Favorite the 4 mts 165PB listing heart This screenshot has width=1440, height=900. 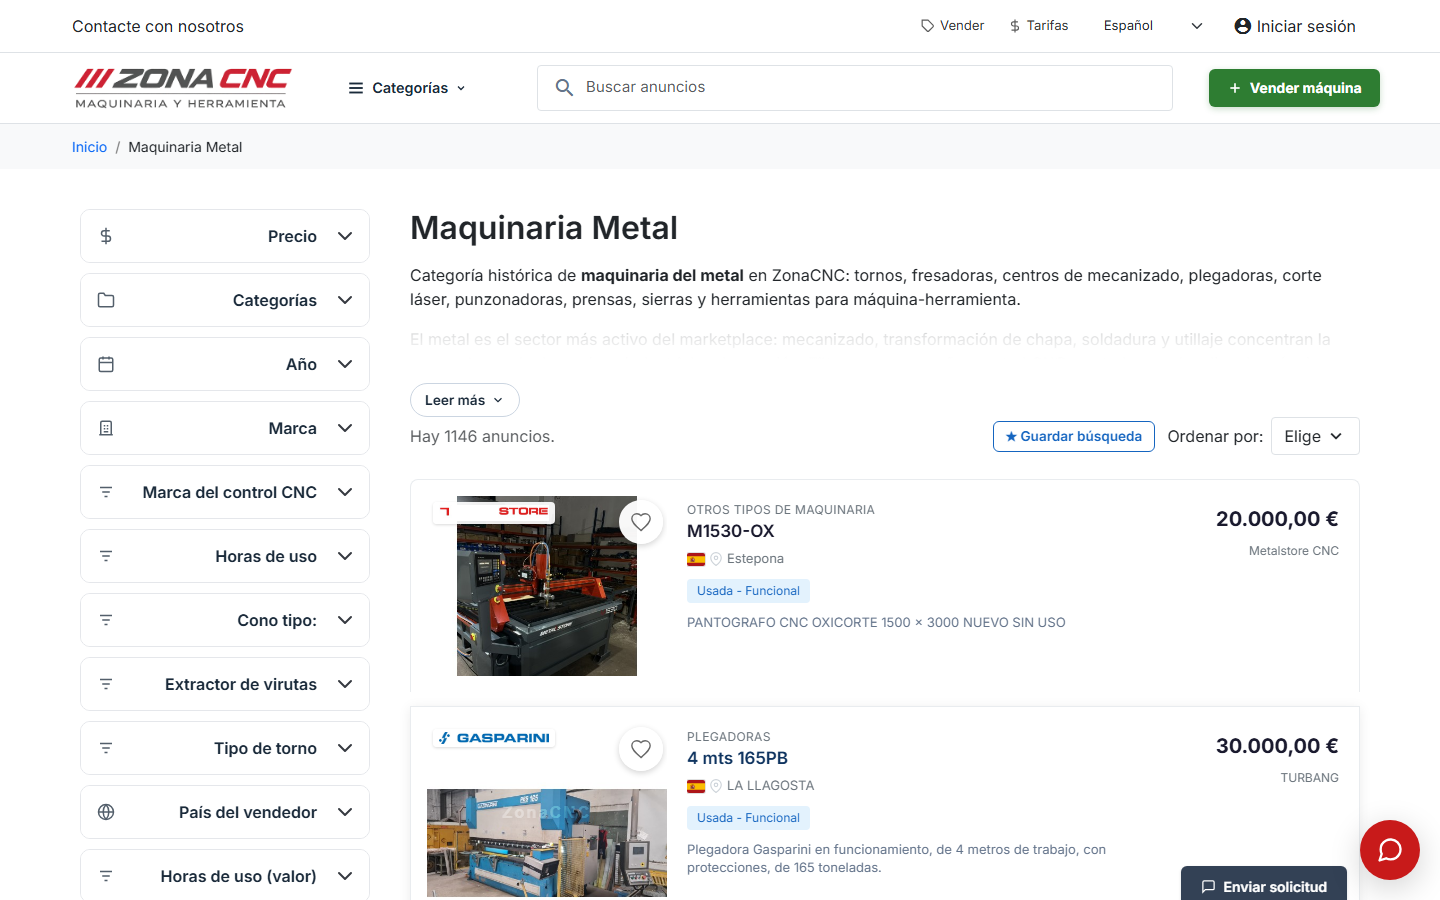click(641, 749)
